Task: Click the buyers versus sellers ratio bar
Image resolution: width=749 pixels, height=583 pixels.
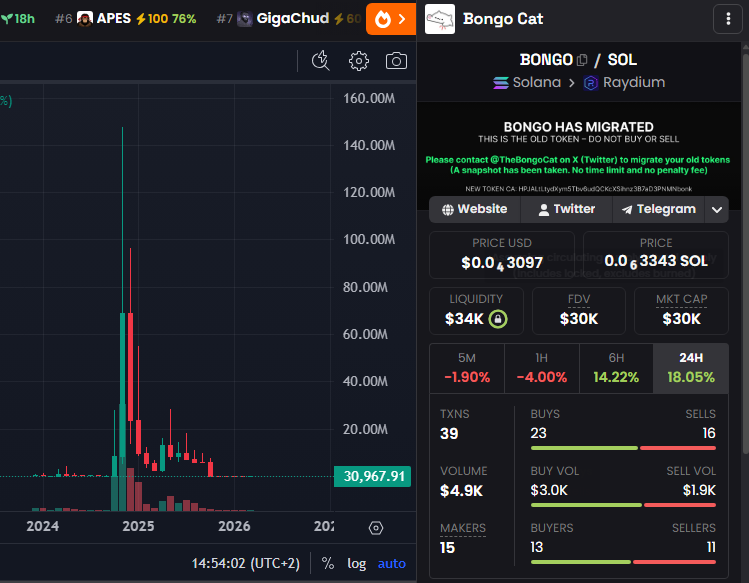Action: [x=623, y=562]
